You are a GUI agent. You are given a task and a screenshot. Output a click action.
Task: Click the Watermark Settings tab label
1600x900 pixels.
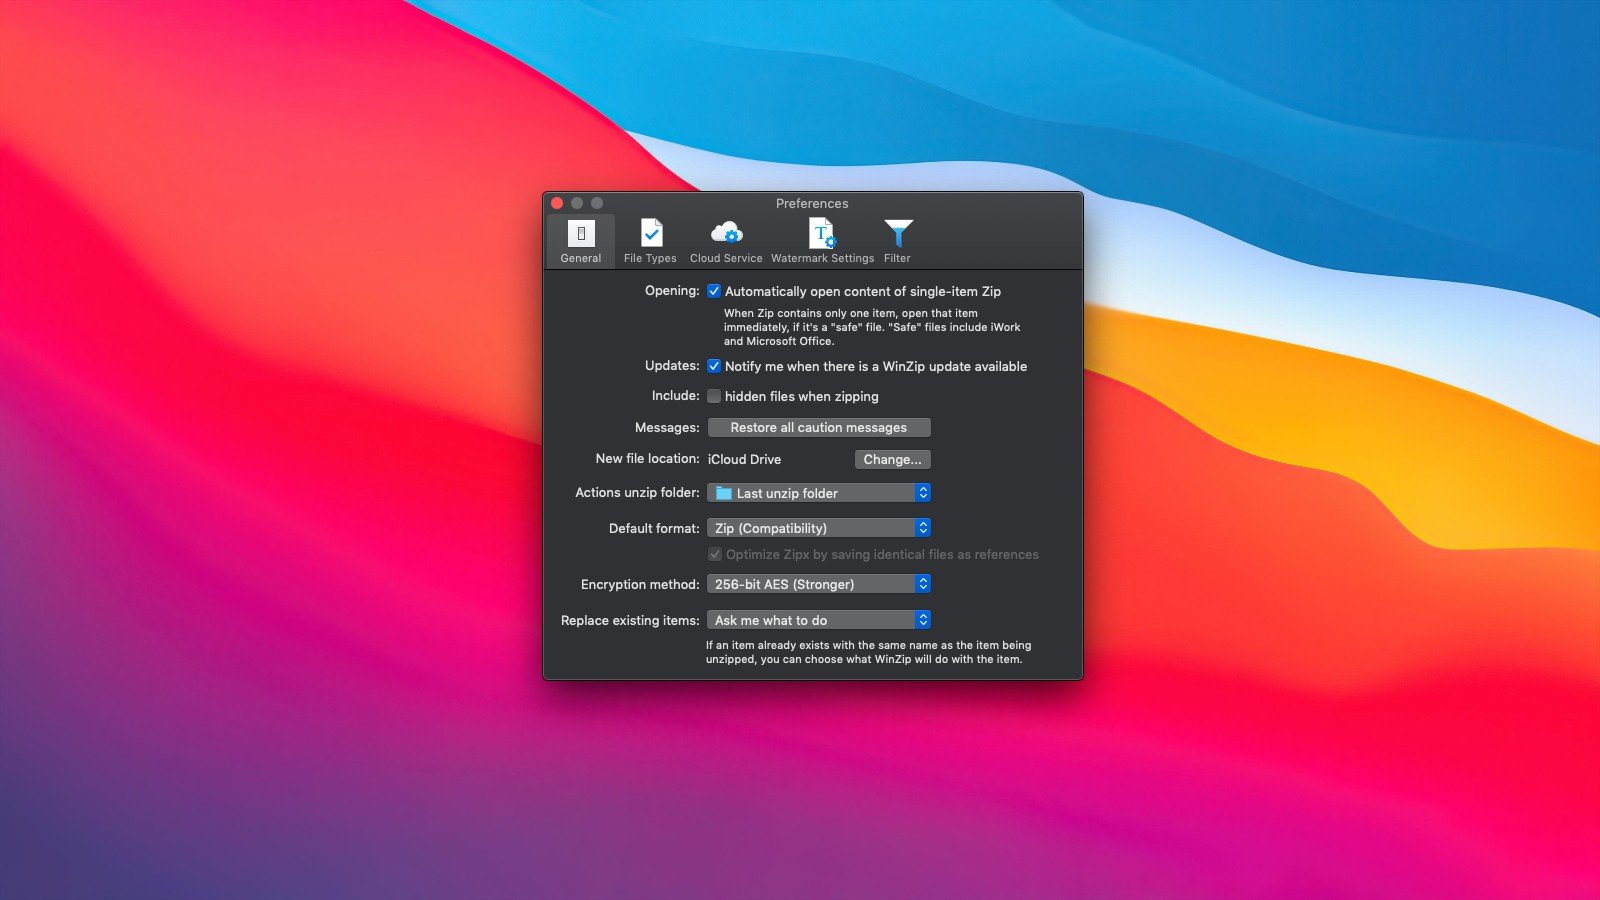(822, 258)
